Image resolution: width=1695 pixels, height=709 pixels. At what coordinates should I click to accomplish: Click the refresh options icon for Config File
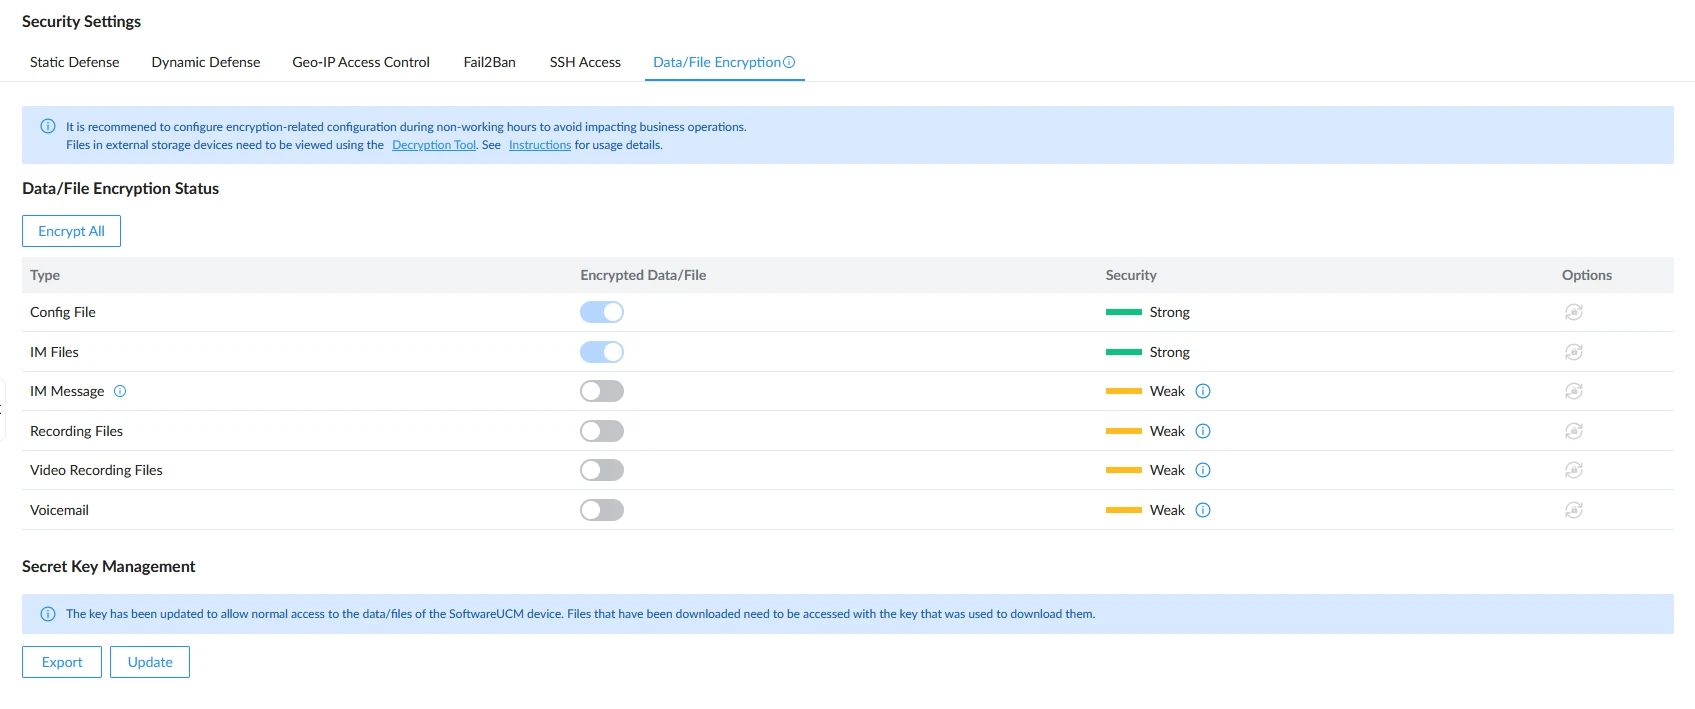pos(1573,312)
